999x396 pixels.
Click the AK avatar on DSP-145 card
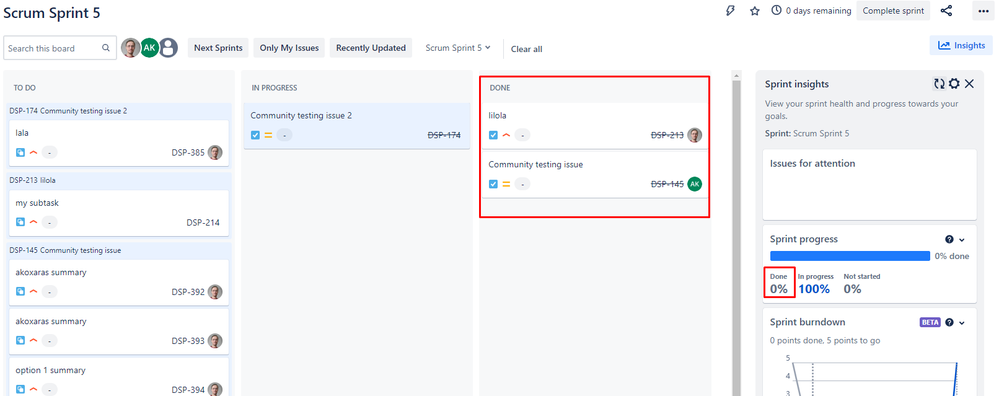click(694, 184)
